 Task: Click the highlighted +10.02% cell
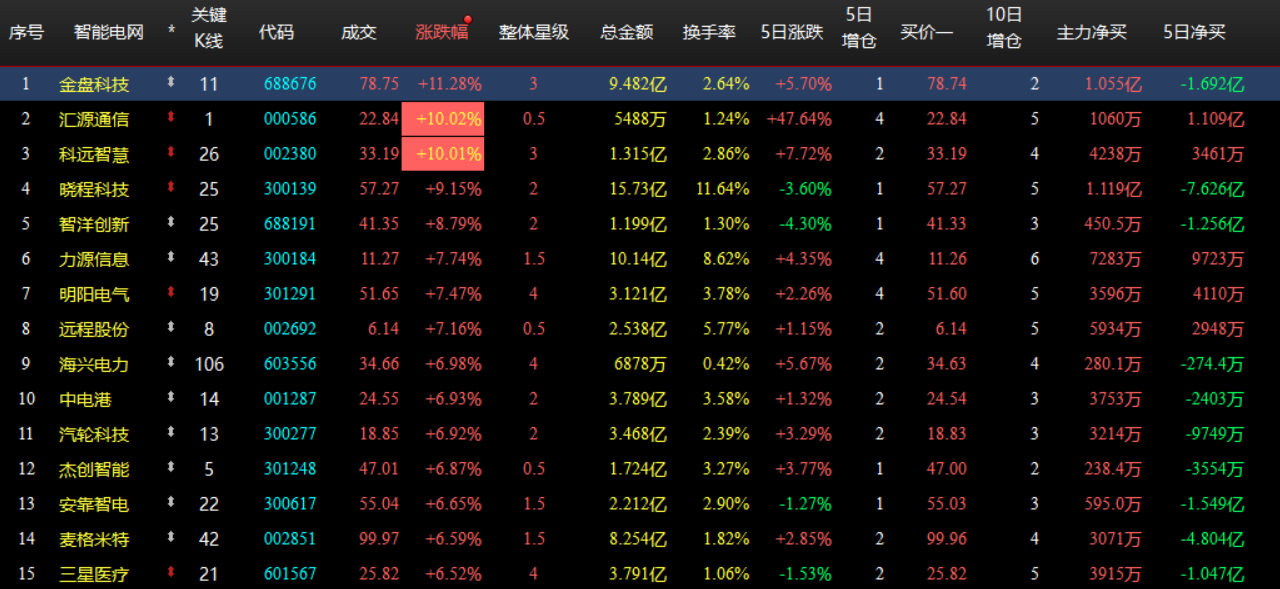[x=448, y=119]
